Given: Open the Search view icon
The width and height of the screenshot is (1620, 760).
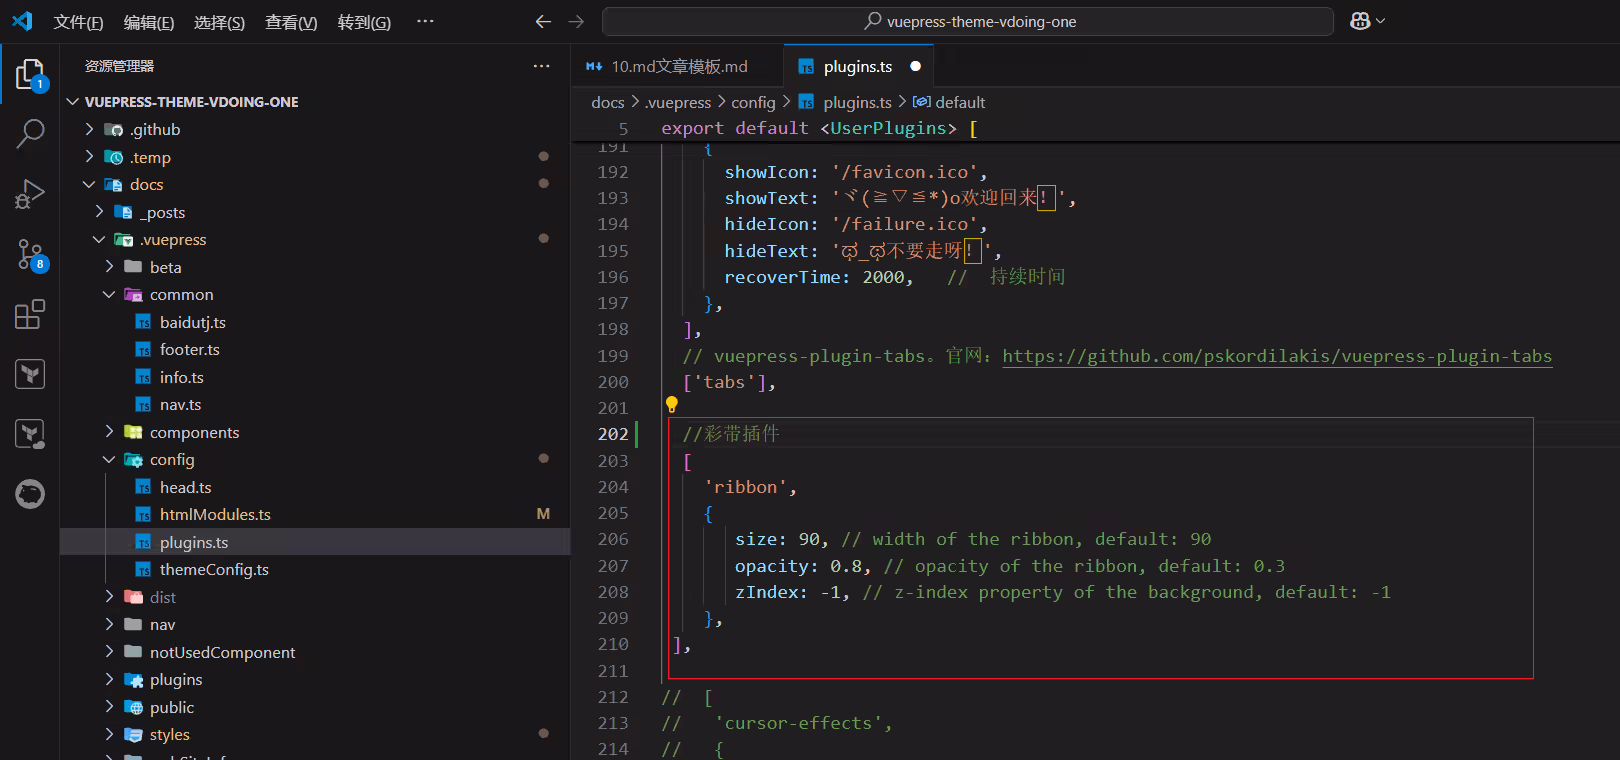Looking at the screenshot, I should pos(30,133).
